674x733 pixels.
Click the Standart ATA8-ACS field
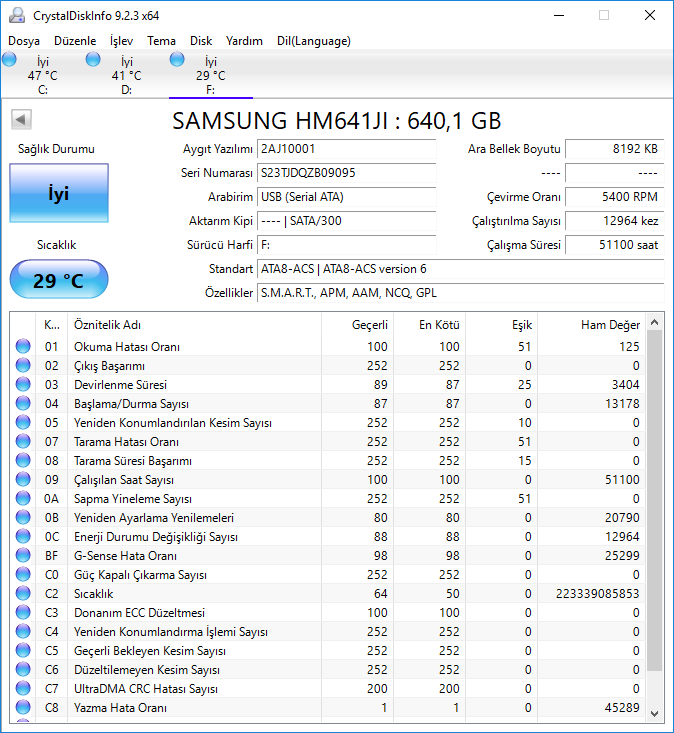pyautogui.click(x=460, y=269)
